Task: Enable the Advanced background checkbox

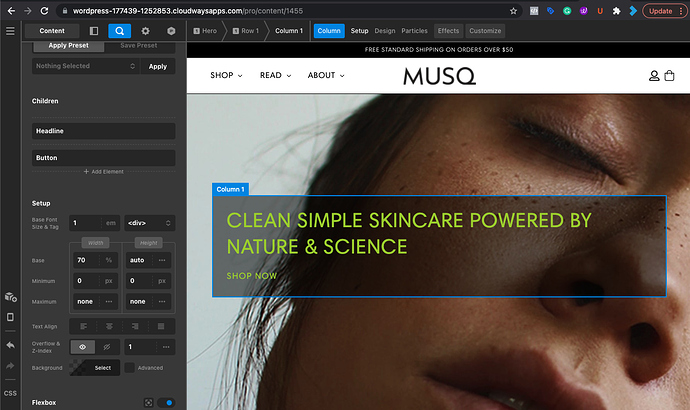Action: [x=130, y=368]
